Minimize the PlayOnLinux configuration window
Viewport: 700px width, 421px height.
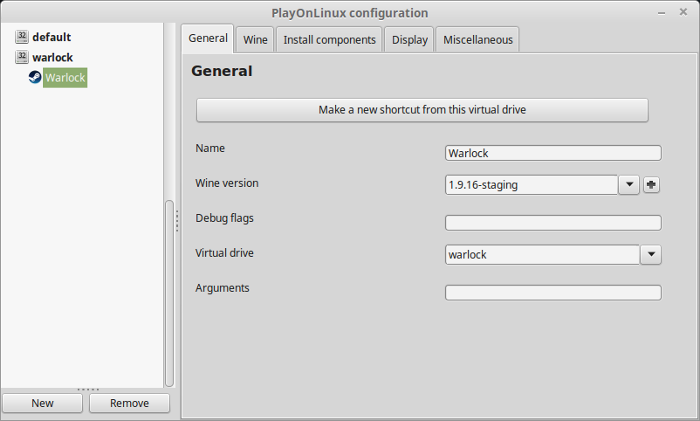[x=662, y=13]
